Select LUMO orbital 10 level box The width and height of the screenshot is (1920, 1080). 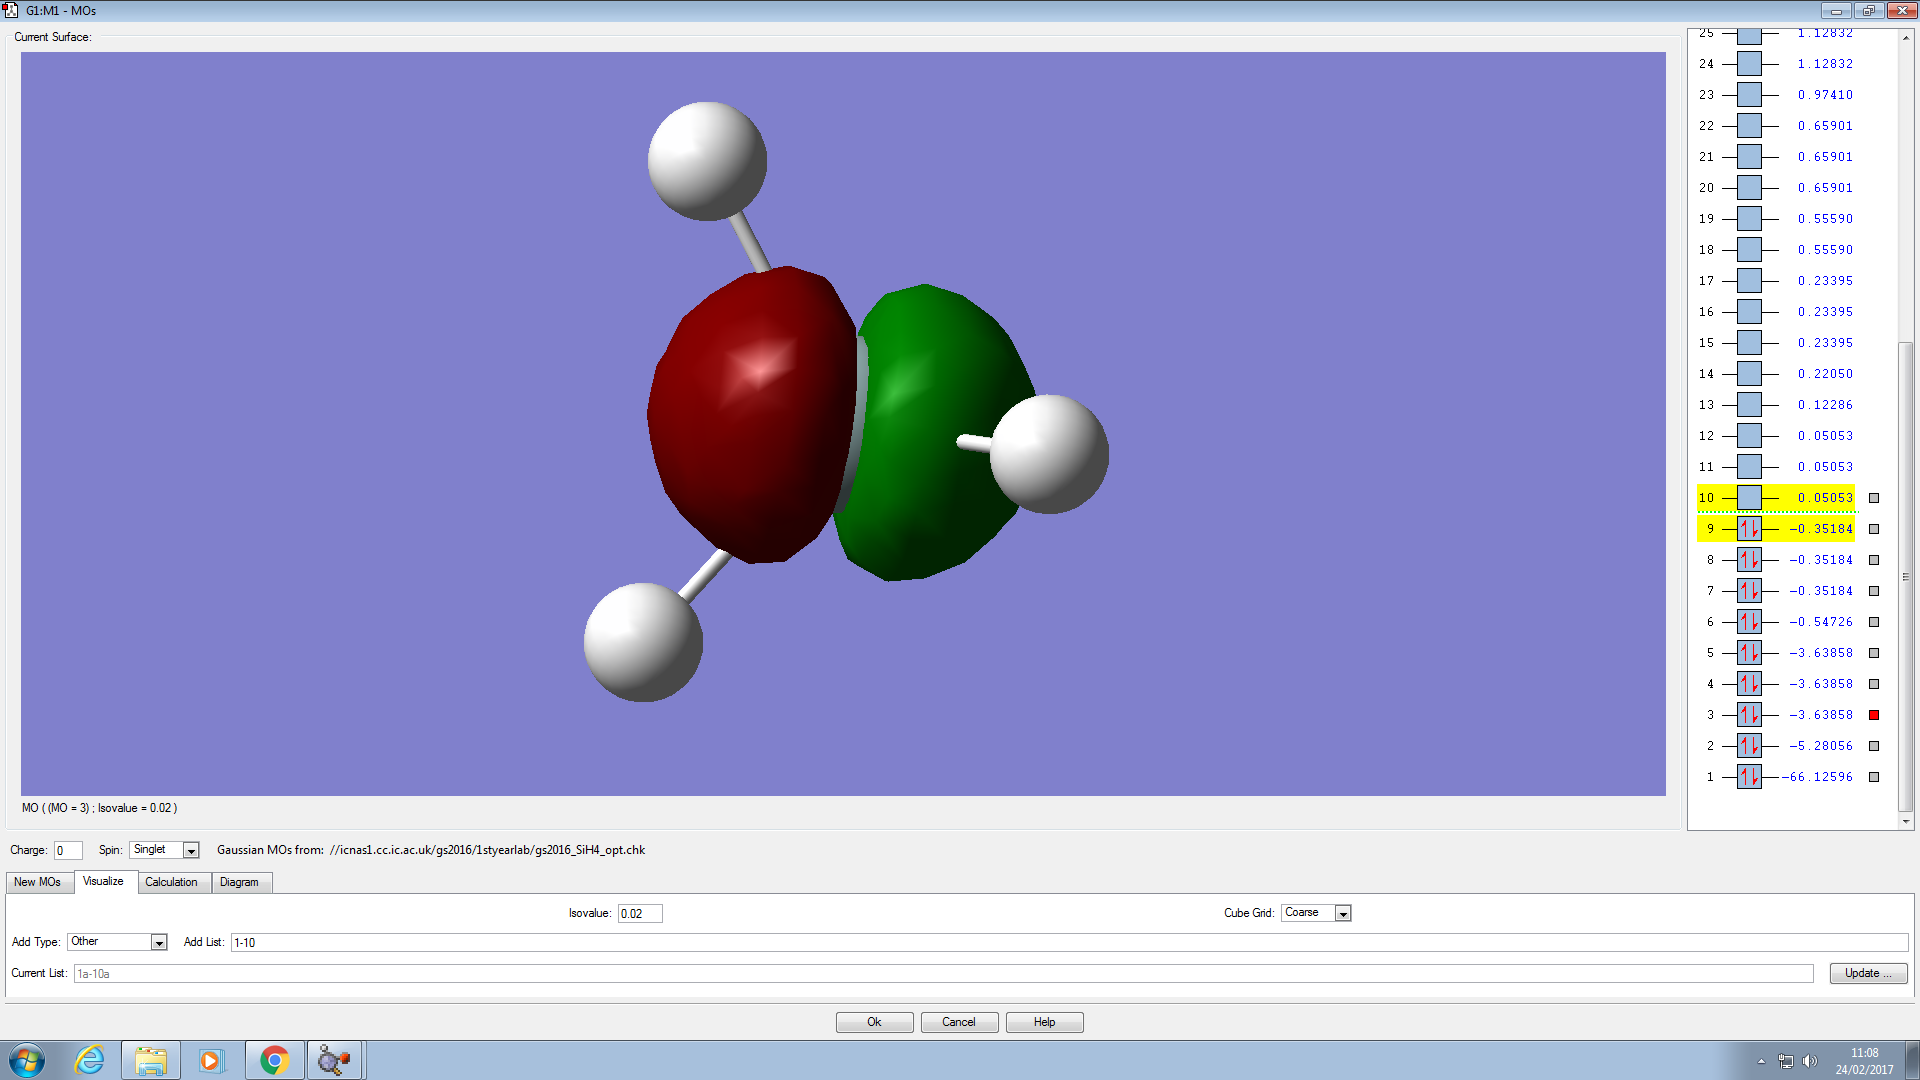pos(1749,498)
